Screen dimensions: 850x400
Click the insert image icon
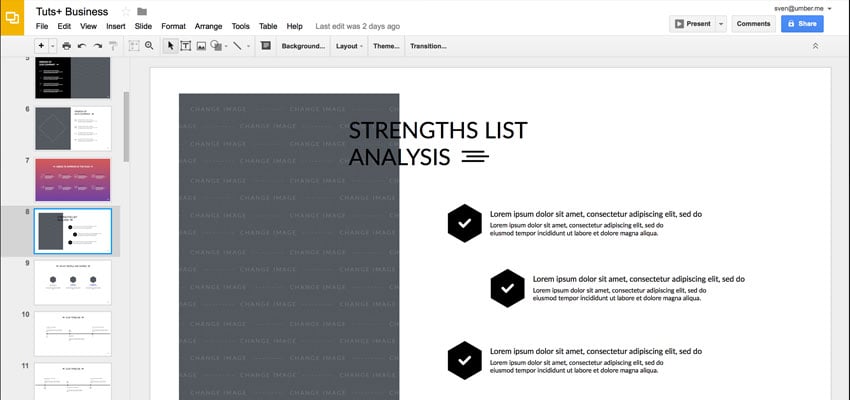pos(201,46)
